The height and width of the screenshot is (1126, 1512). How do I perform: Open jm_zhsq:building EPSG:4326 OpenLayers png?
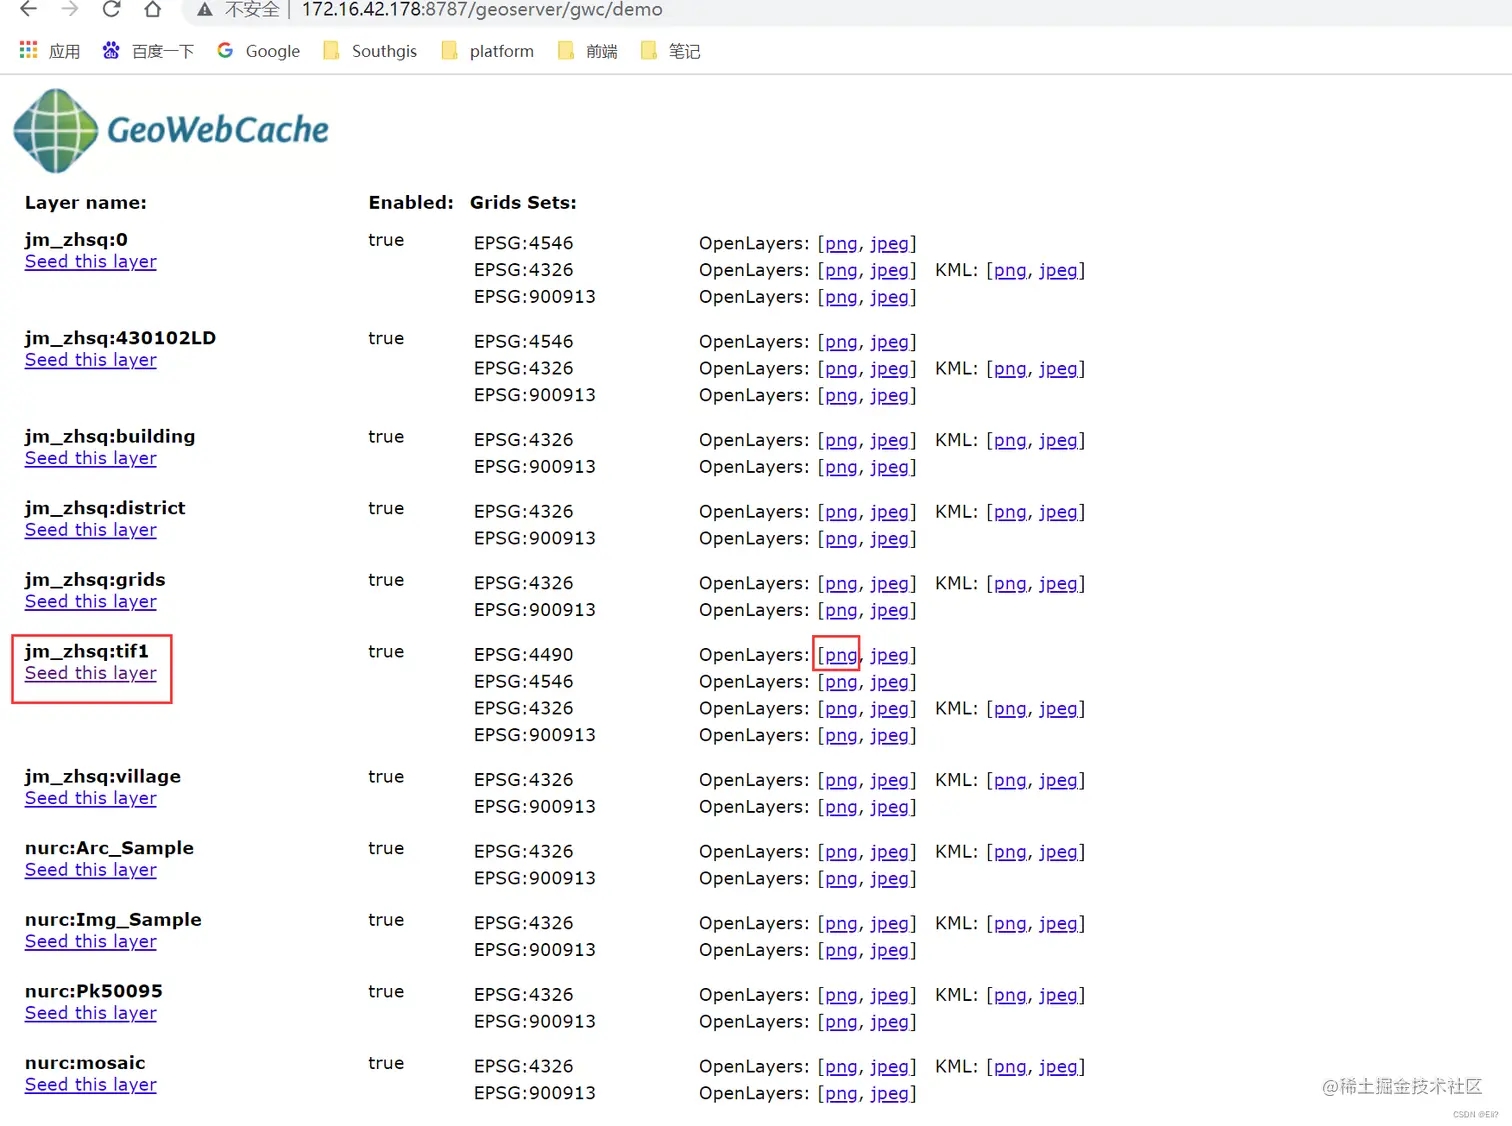click(x=841, y=440)
